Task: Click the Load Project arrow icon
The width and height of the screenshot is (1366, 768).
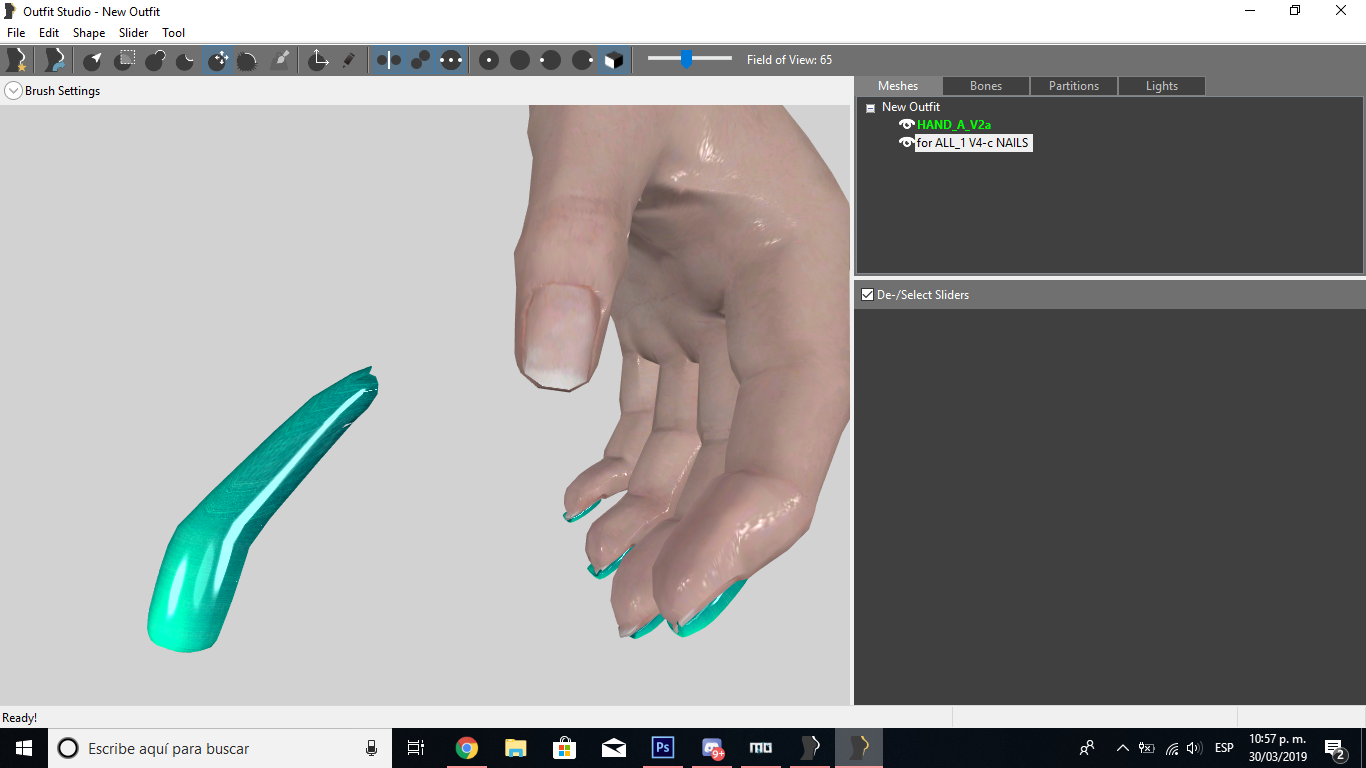Action: (x=55, y=60)
